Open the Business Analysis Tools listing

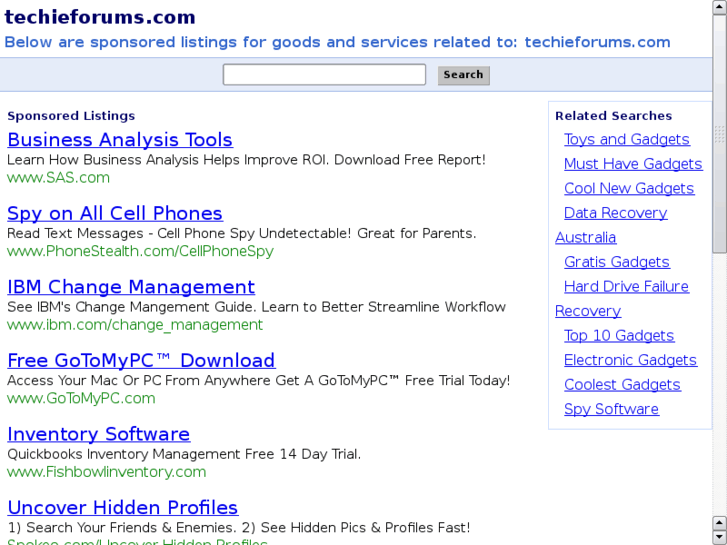[x=120, y=140]
